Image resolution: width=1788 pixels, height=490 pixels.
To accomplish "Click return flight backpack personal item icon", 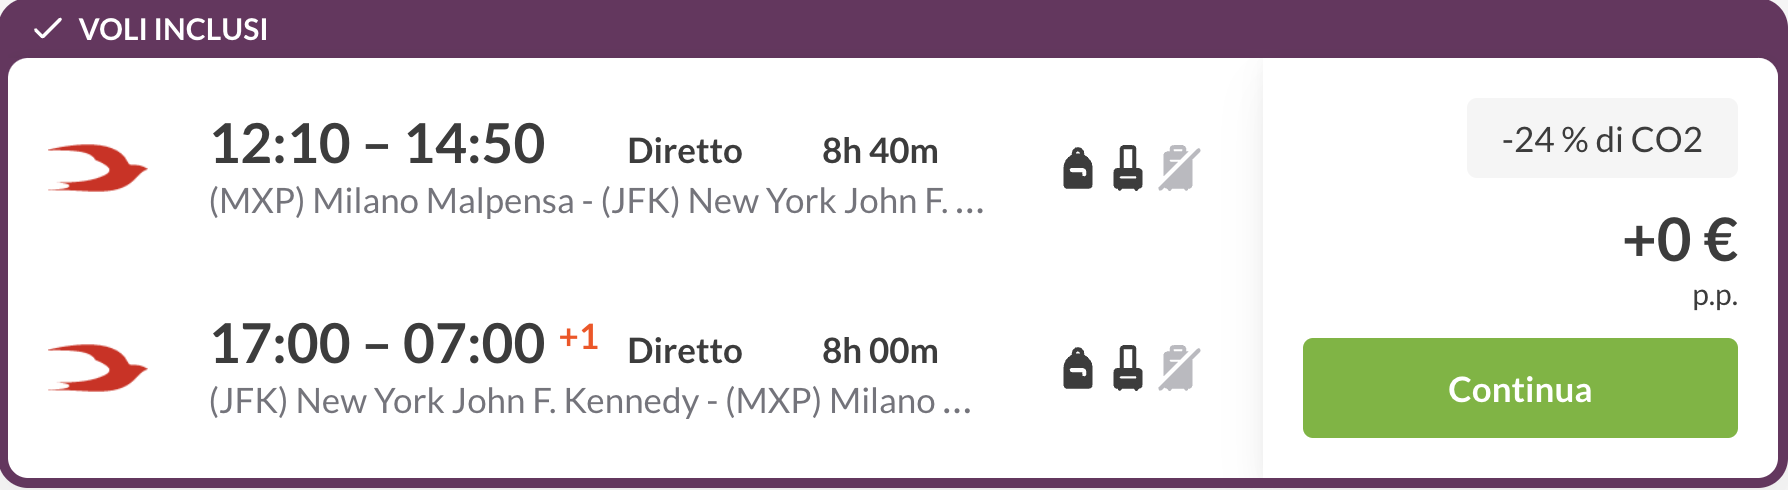I will coord(1077,368).
